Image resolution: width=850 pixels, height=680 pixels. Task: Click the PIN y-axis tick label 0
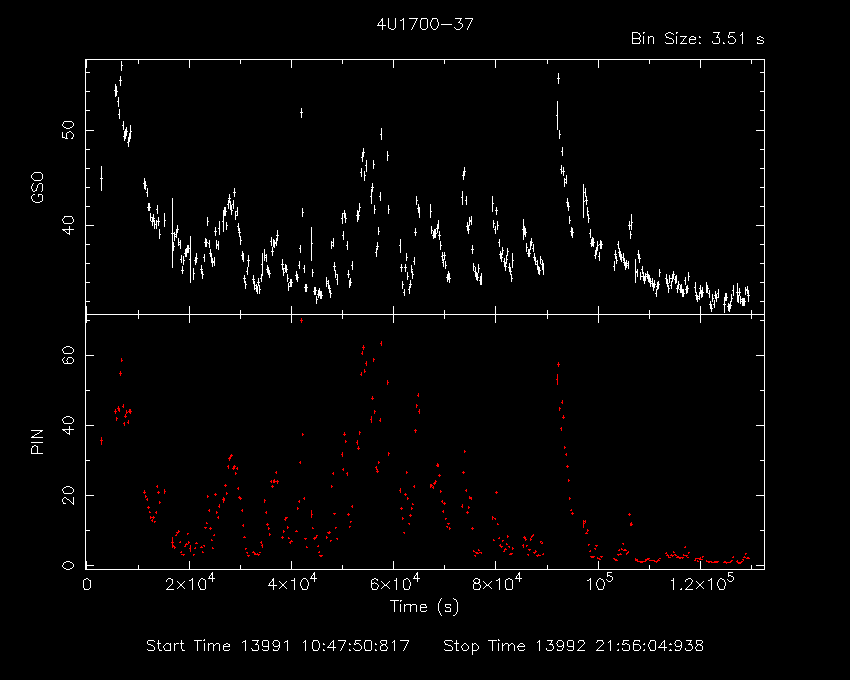click(x=68, y=566)
